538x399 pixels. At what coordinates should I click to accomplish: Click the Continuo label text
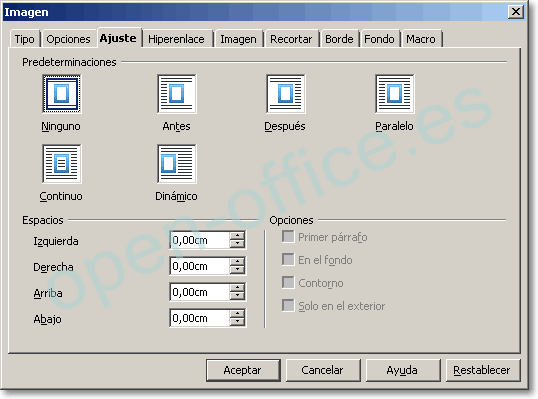click(x=61, y=196)
